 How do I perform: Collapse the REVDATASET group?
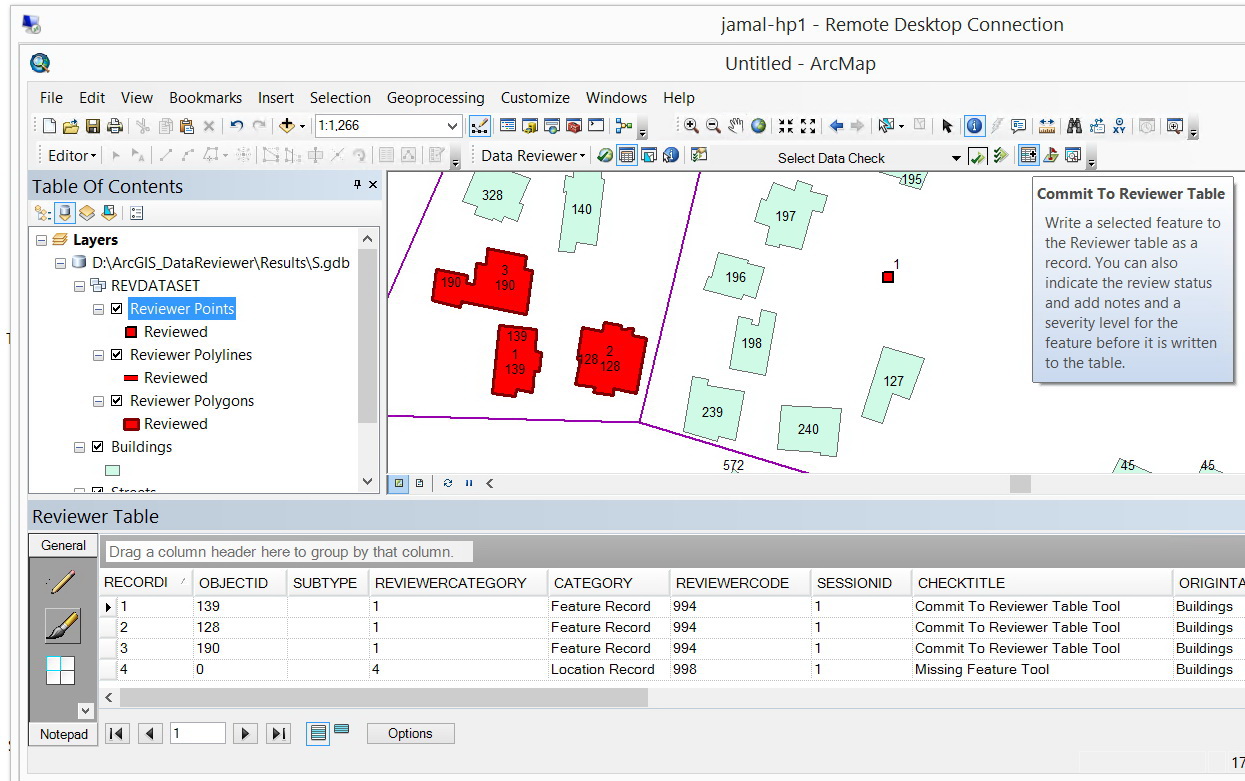point(79,286)
